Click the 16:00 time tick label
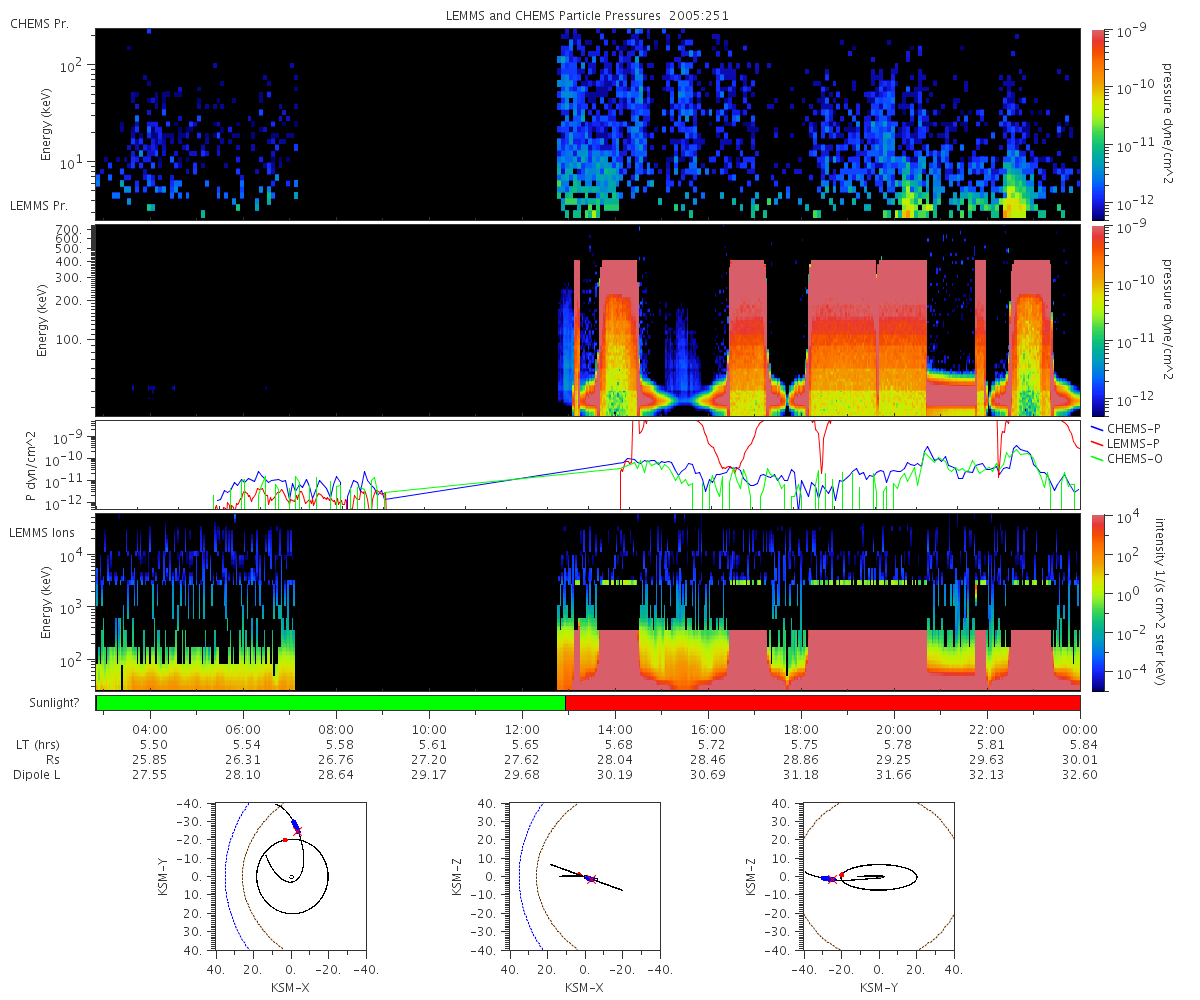The width and height of the screenshot is (1200, 1000). (708, 731)
